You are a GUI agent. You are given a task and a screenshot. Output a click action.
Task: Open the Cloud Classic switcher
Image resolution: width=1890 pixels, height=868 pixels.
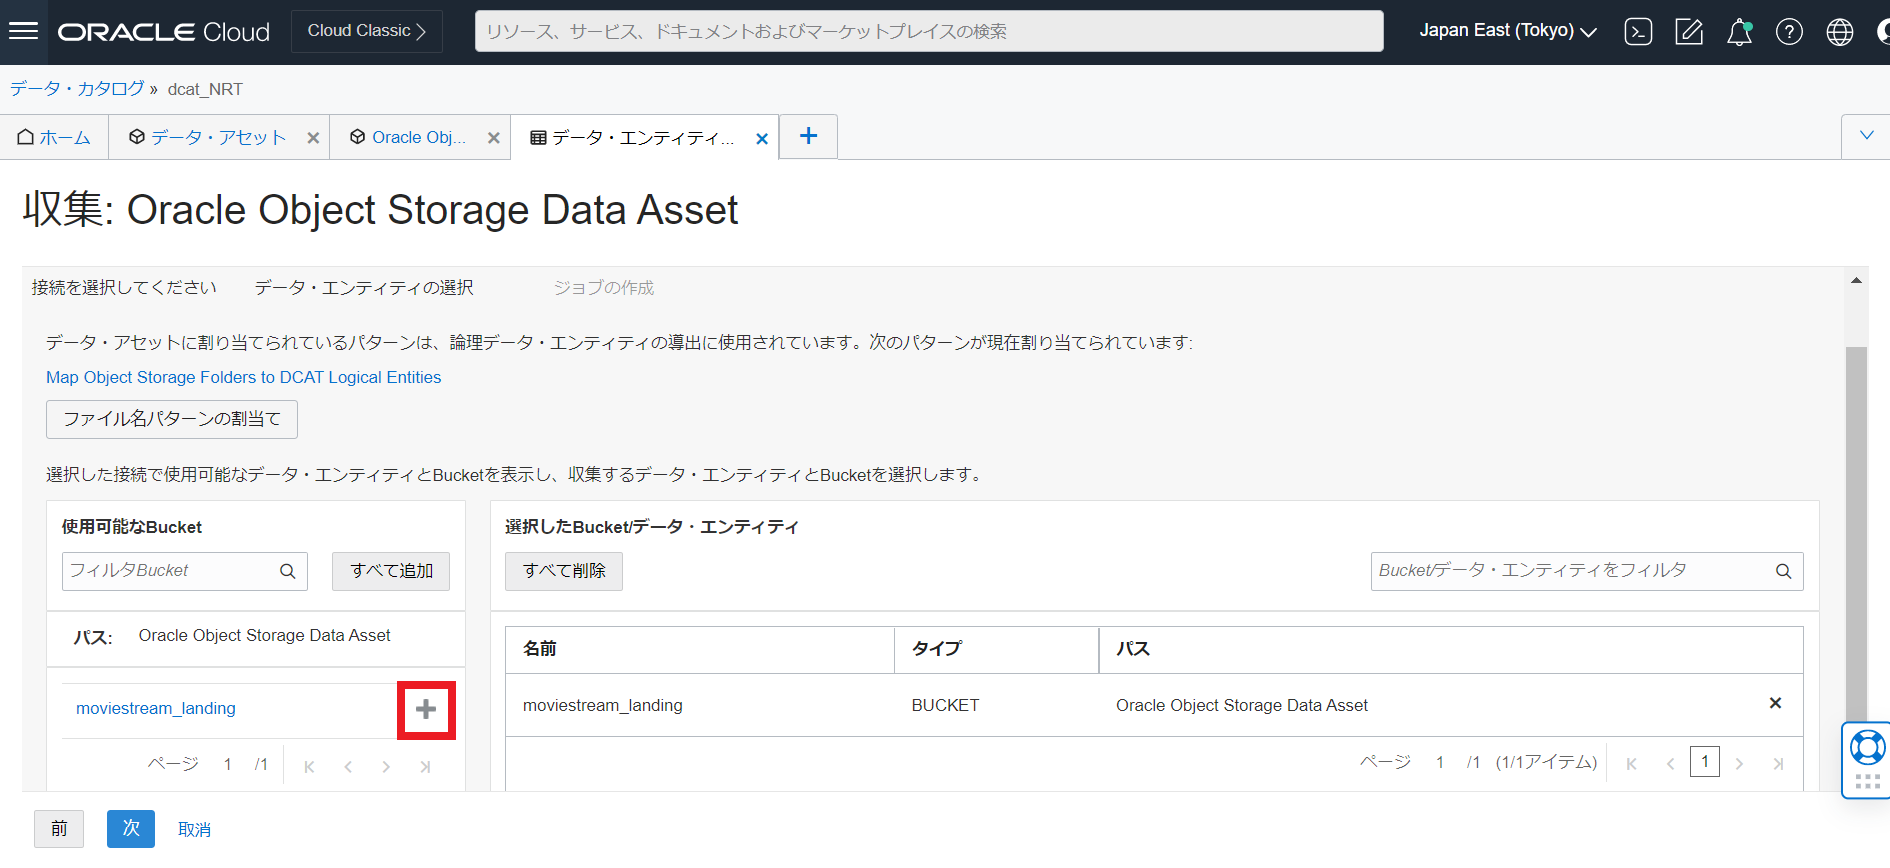coord(366,31)
